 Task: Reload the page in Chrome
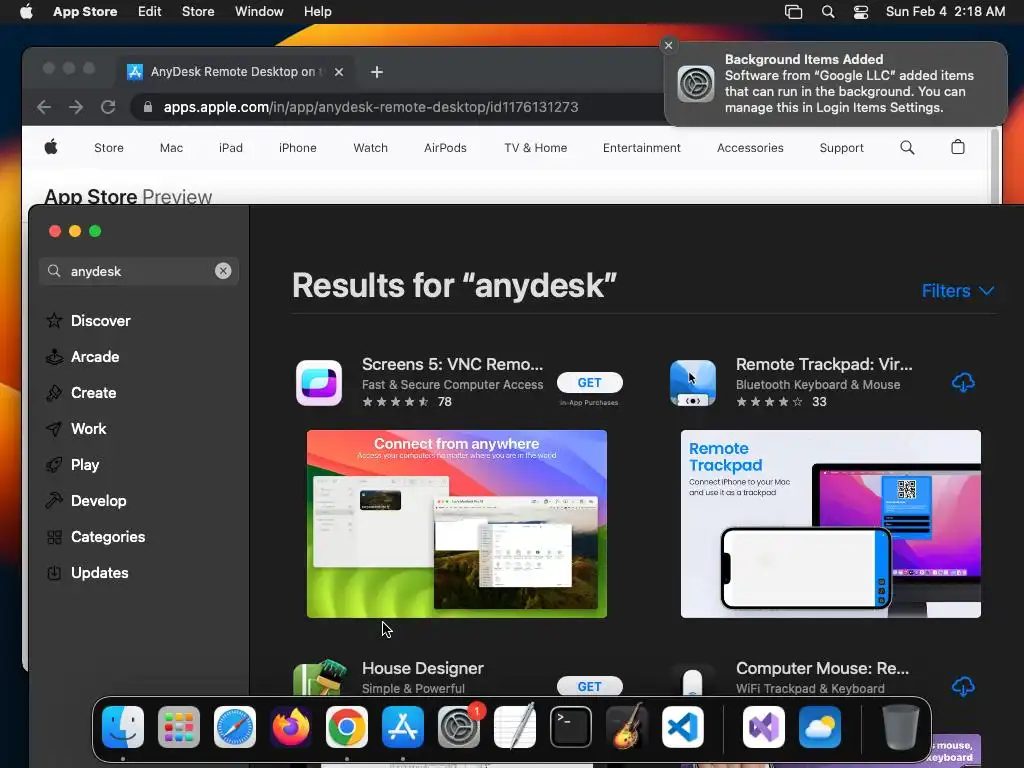[108, 107]
